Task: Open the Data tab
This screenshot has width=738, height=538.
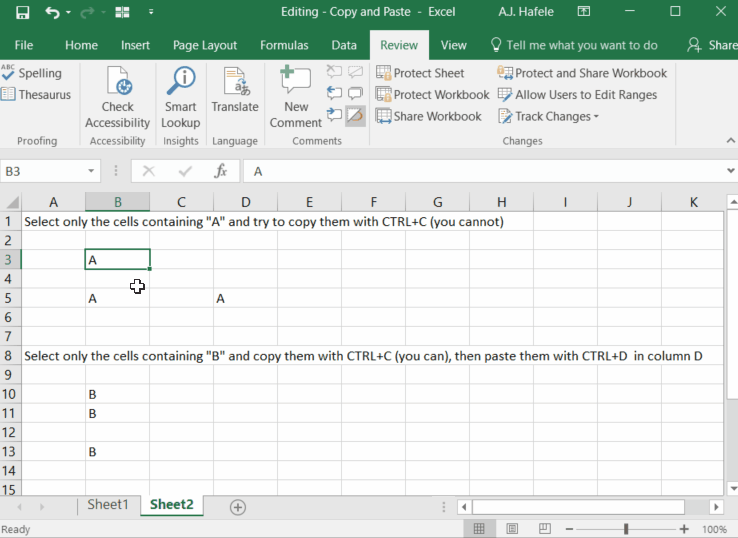Action: coord(344,45)
